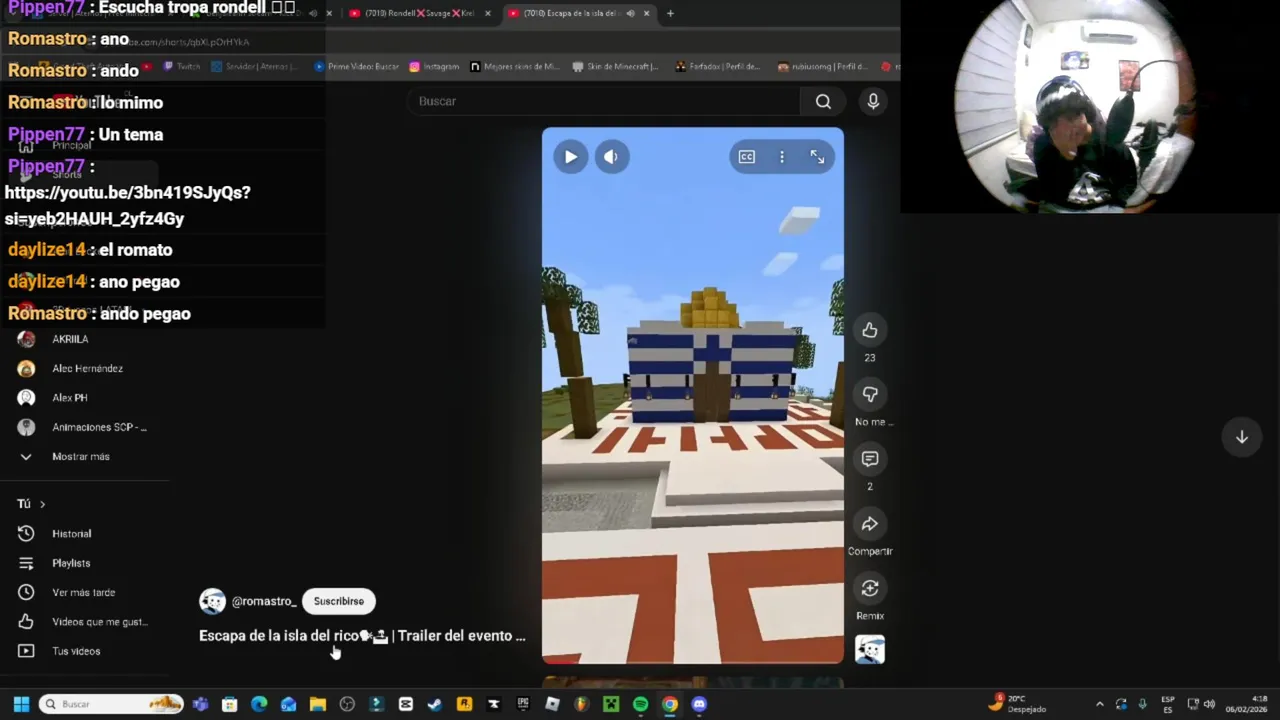Open Videos que me gustan in sidebar

pos(99,622)
